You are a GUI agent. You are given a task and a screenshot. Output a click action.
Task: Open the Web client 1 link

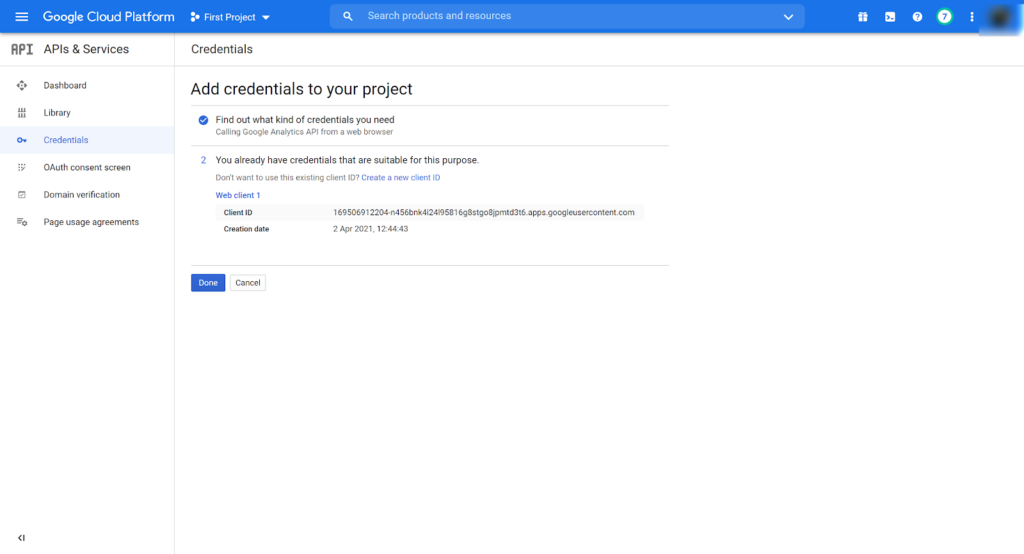pos(238,195)
